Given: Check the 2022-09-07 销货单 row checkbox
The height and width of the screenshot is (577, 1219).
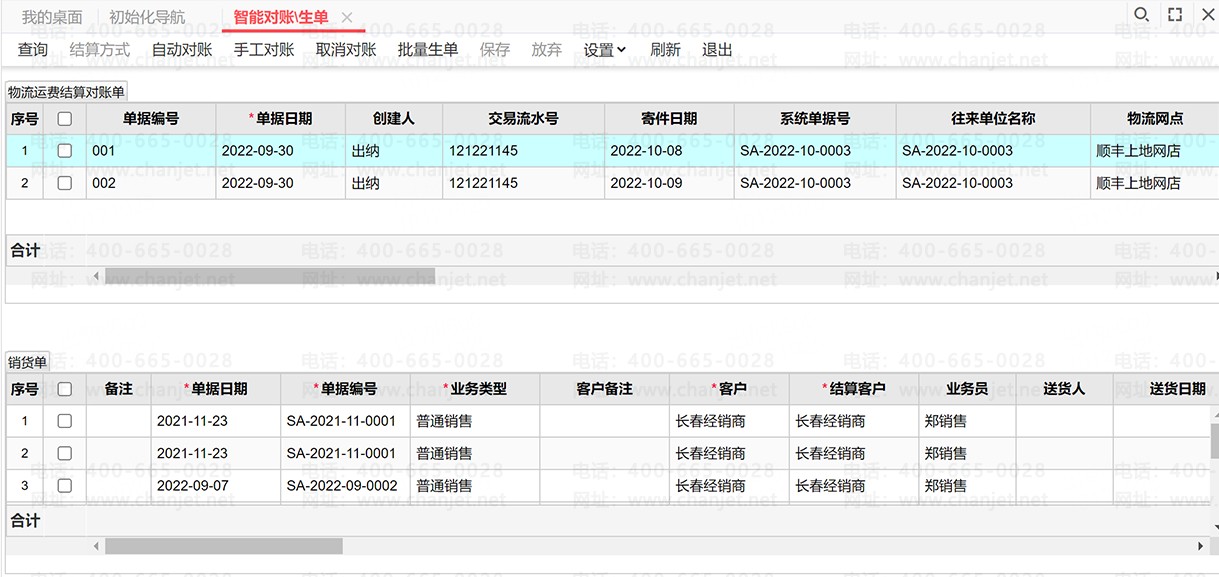Looking at the screenshot, I should click(65, 486).
